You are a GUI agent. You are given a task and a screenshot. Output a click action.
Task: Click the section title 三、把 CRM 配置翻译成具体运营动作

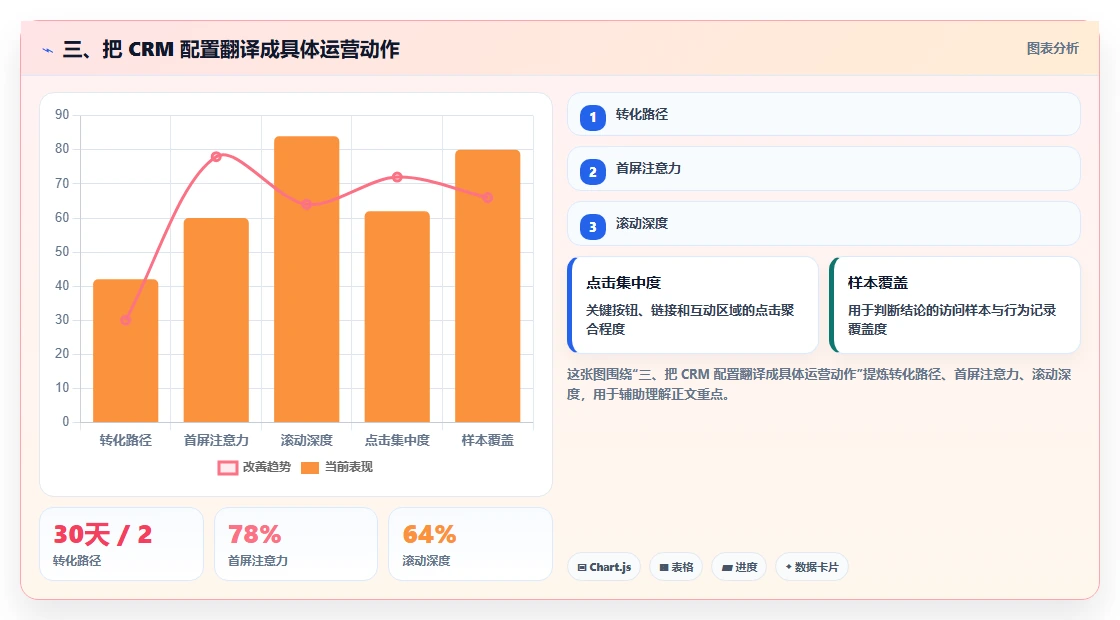[231, 49]
